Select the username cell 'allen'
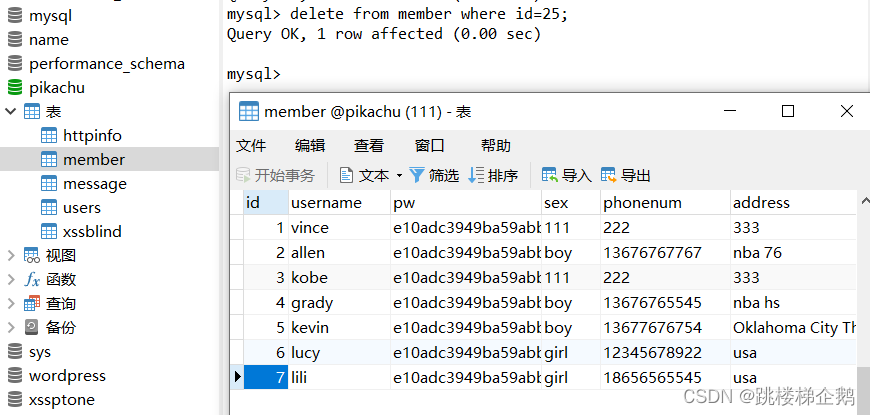 click(x=340, y=253)
